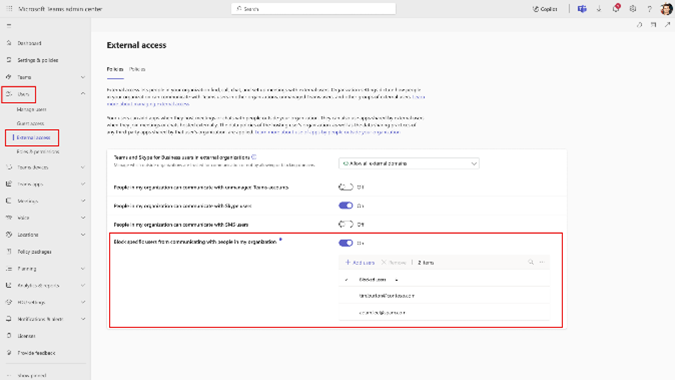Open External access in sidebar

coord(34,138)
